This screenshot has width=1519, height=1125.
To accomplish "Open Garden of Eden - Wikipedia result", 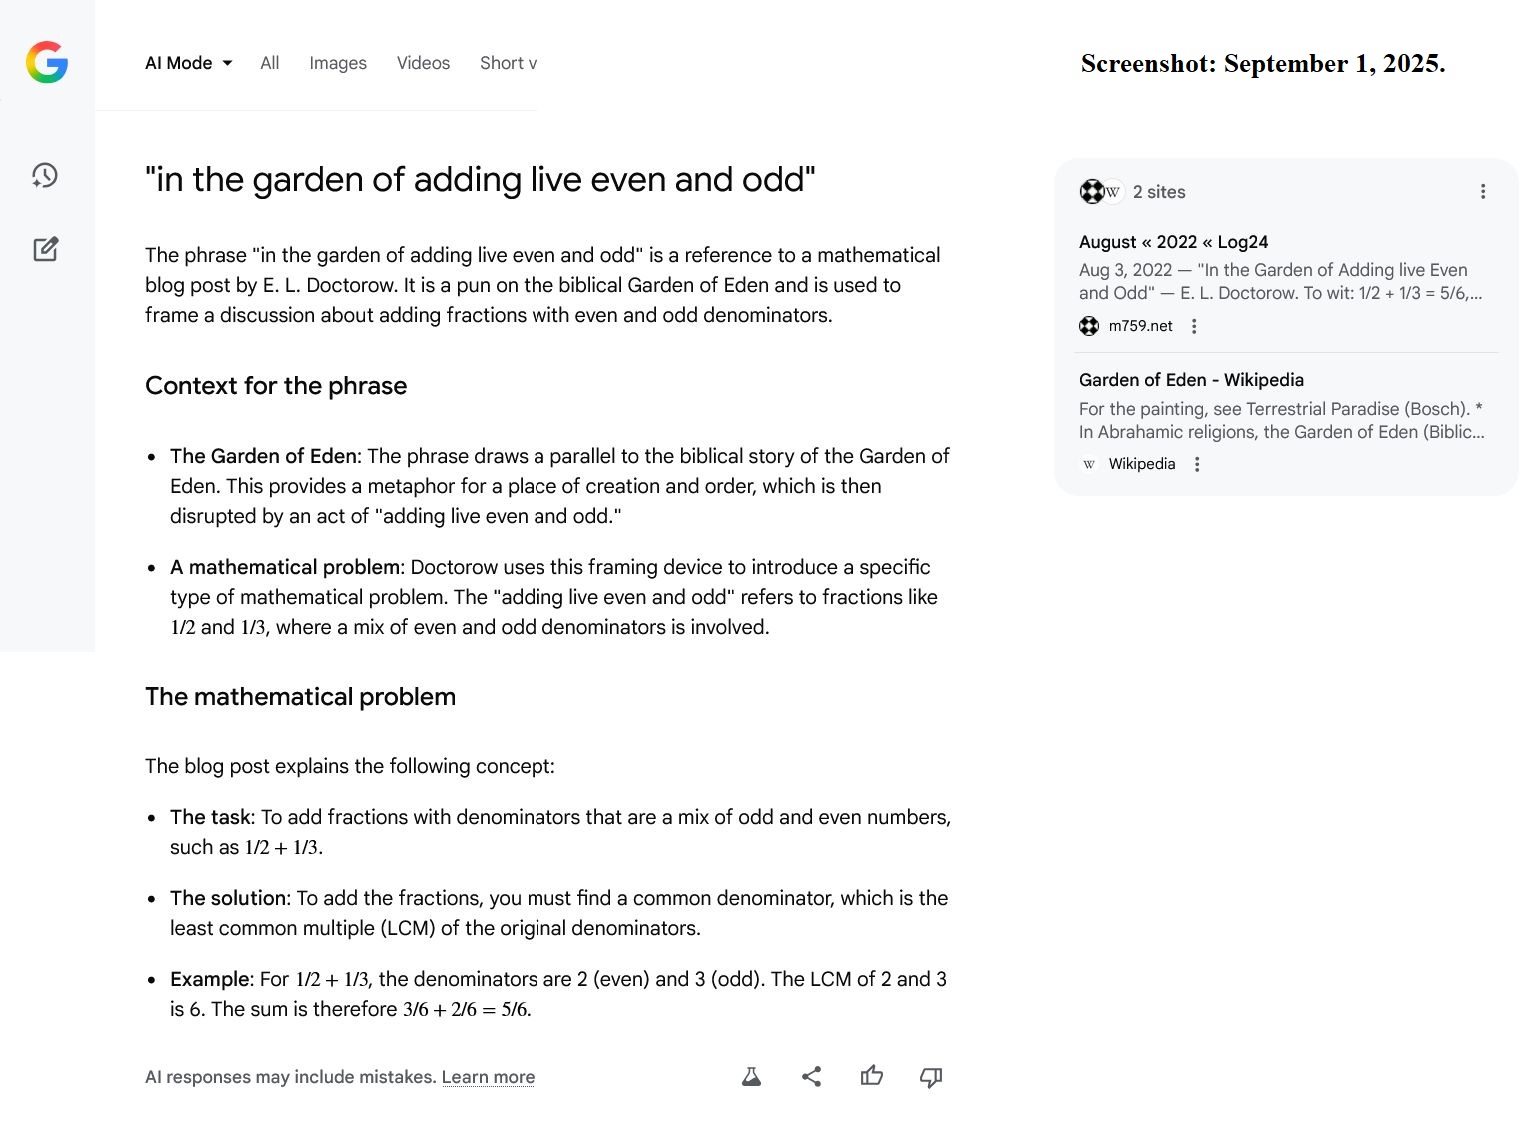I will [x=1191, y=380].
